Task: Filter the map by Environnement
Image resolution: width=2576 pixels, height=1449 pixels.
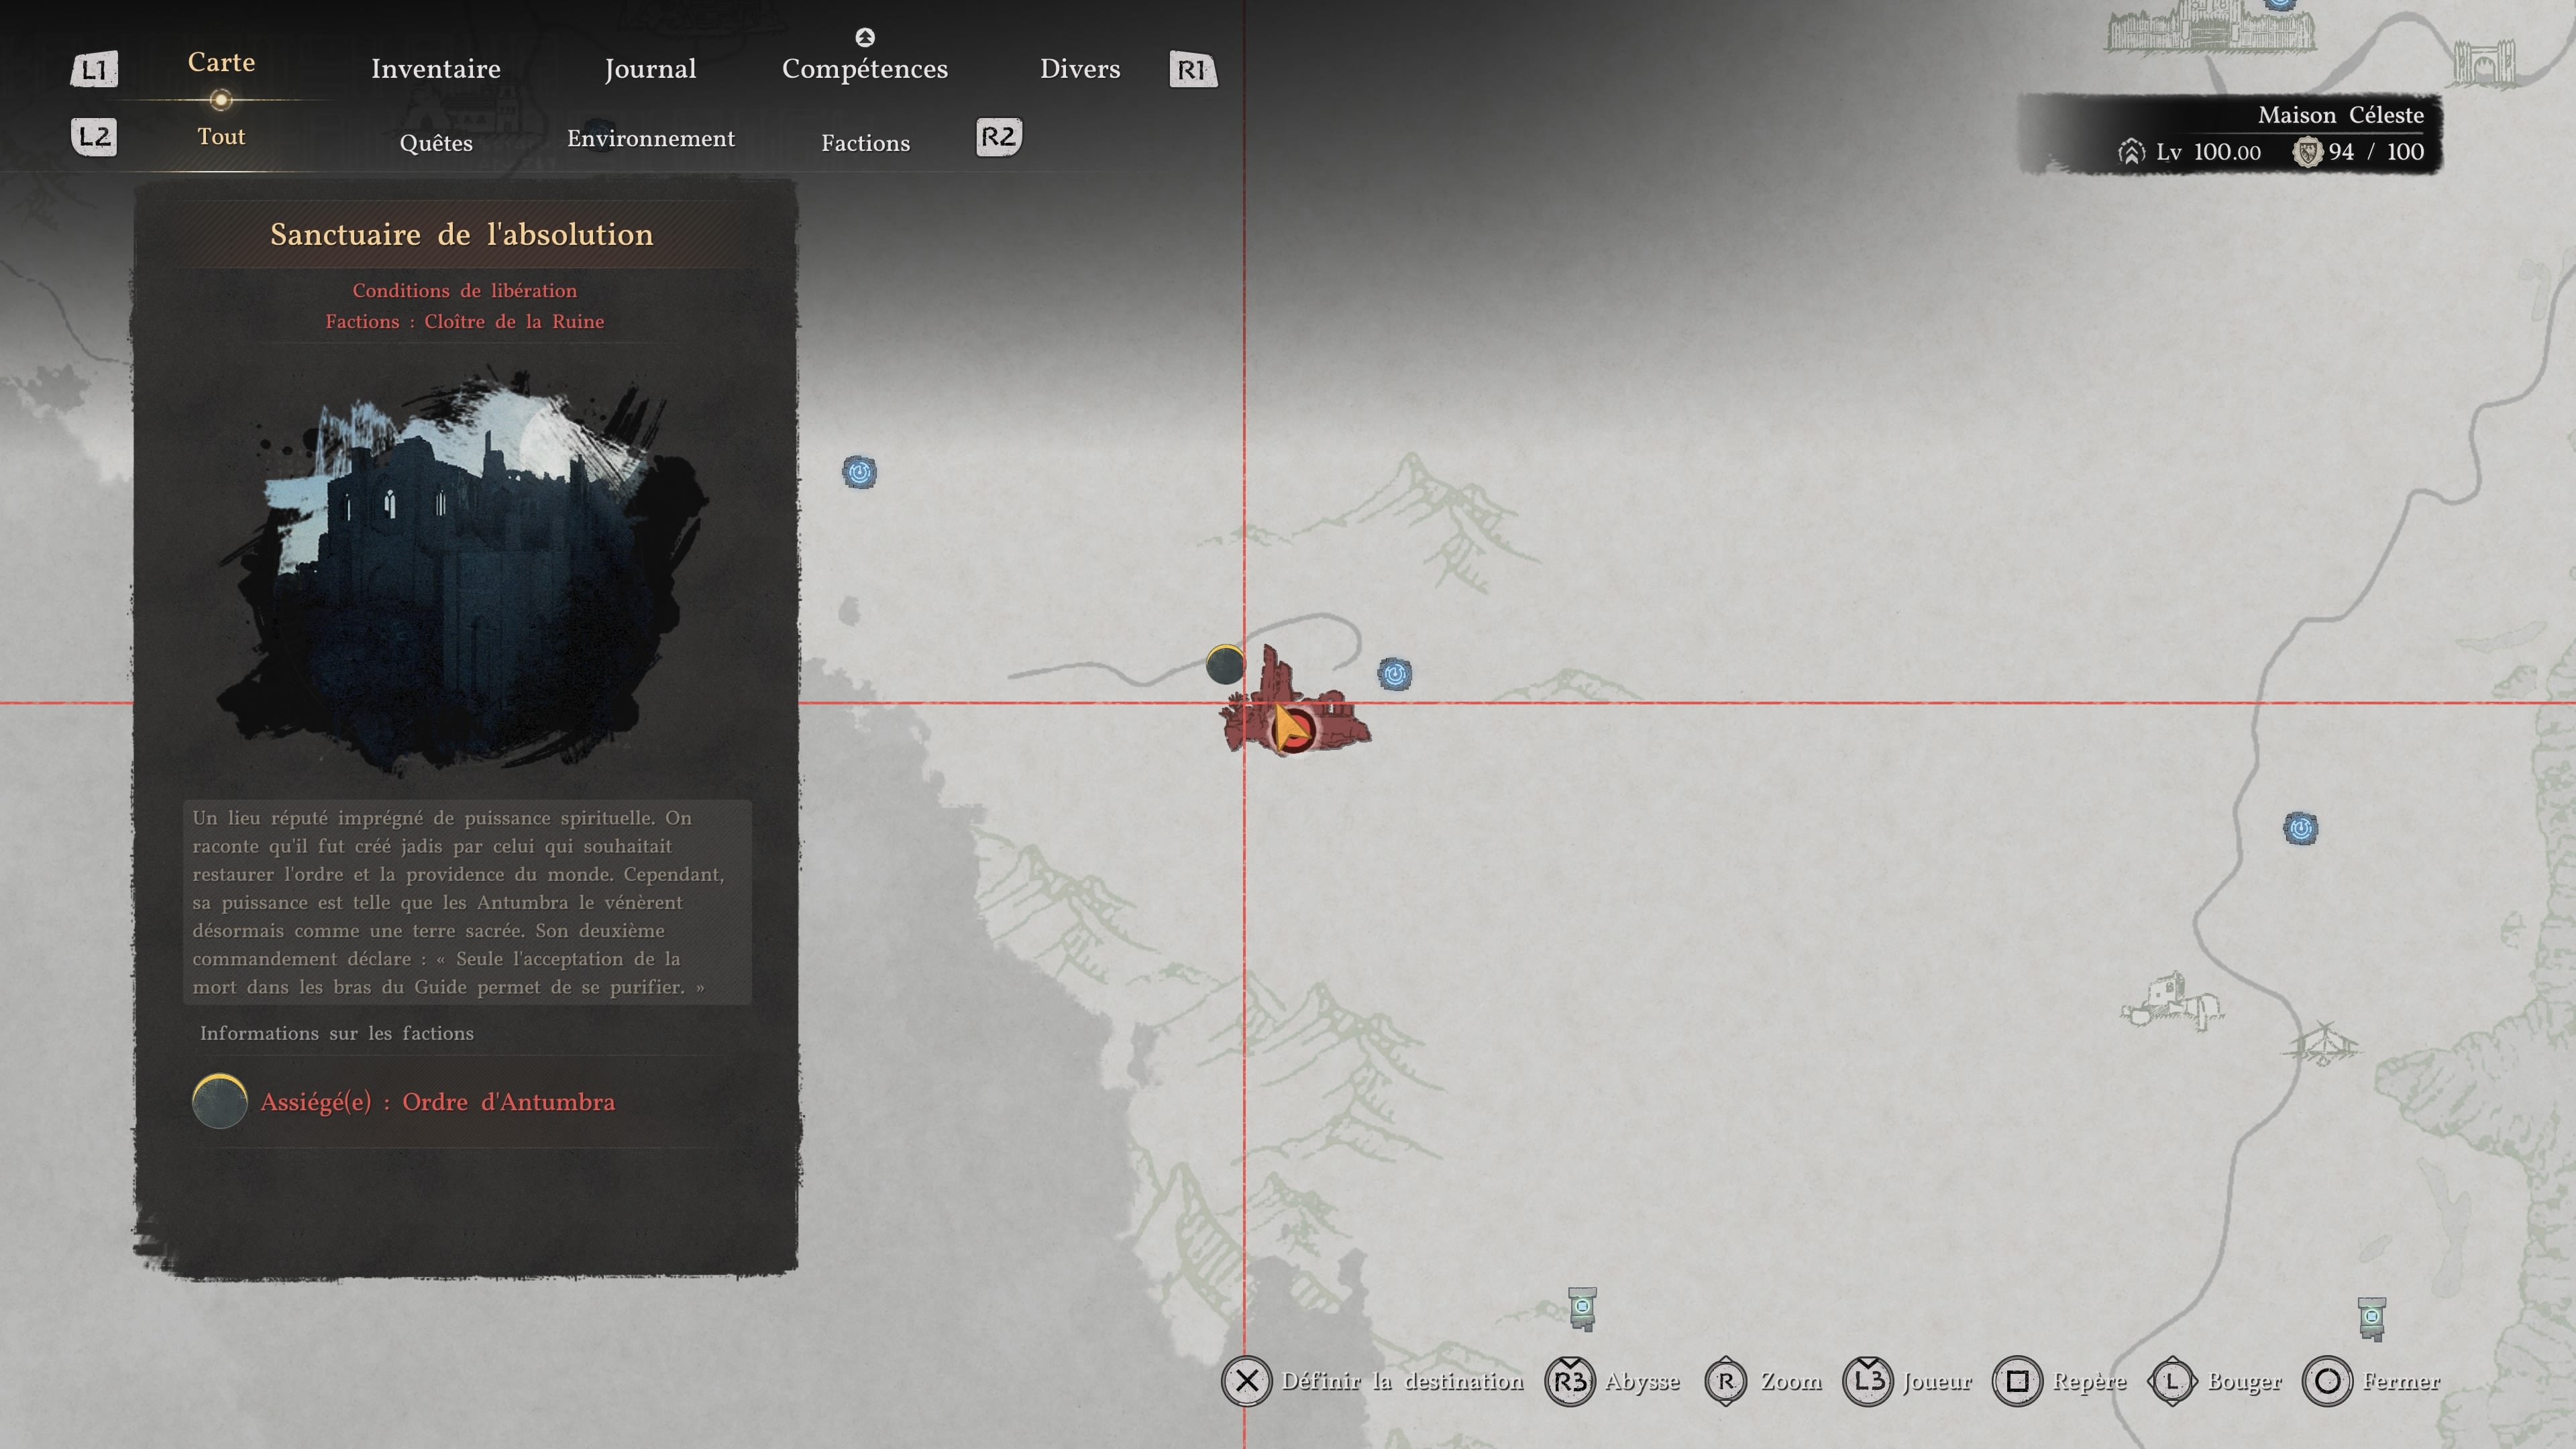Action: [x=651, y=138]
